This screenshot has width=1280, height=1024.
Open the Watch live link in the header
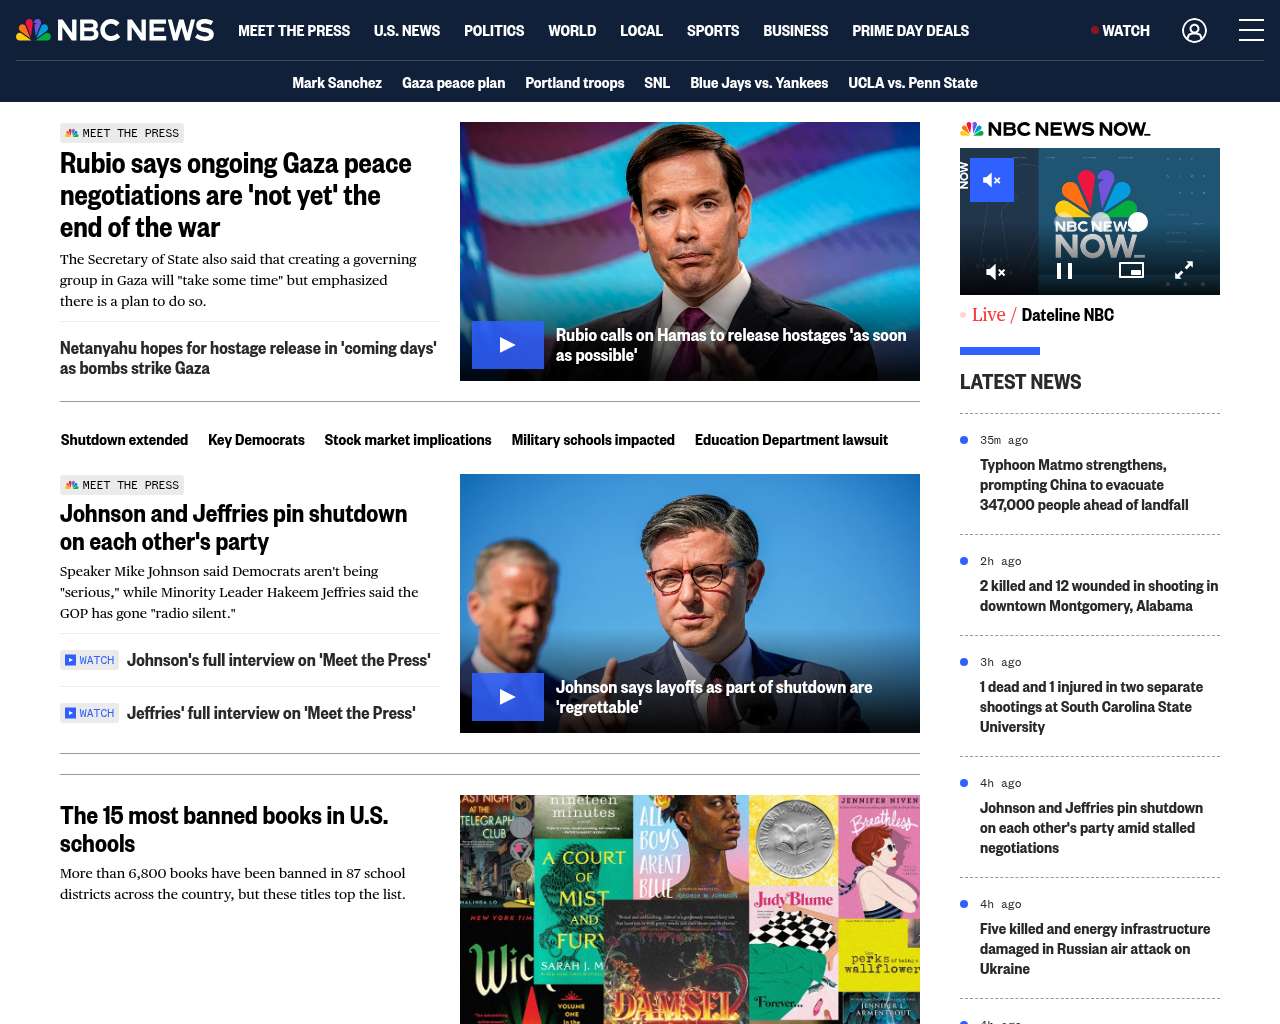click(x=1121, y=31)
